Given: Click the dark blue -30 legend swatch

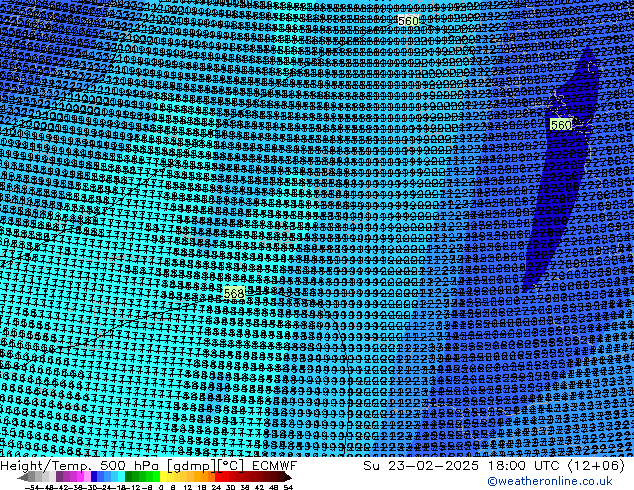Looking at the screenshot, I should [94, 477].
